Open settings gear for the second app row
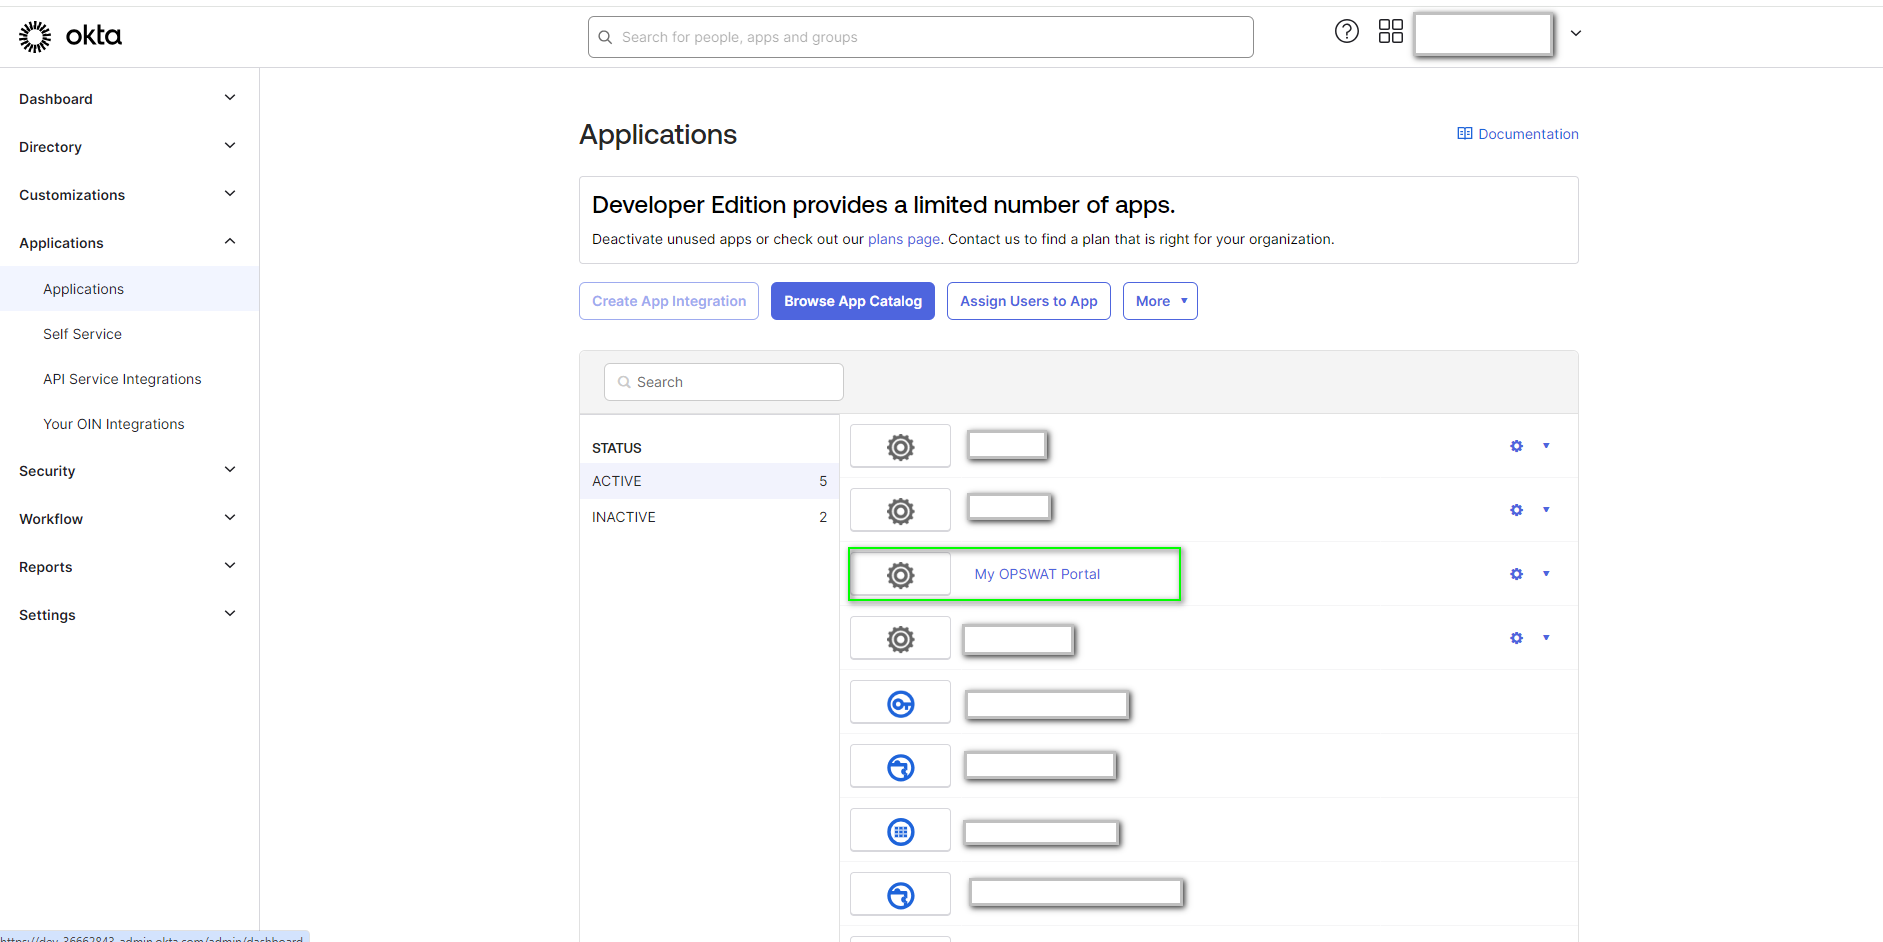This screenshot has width=1883, height=942. tap(1517, 510)
